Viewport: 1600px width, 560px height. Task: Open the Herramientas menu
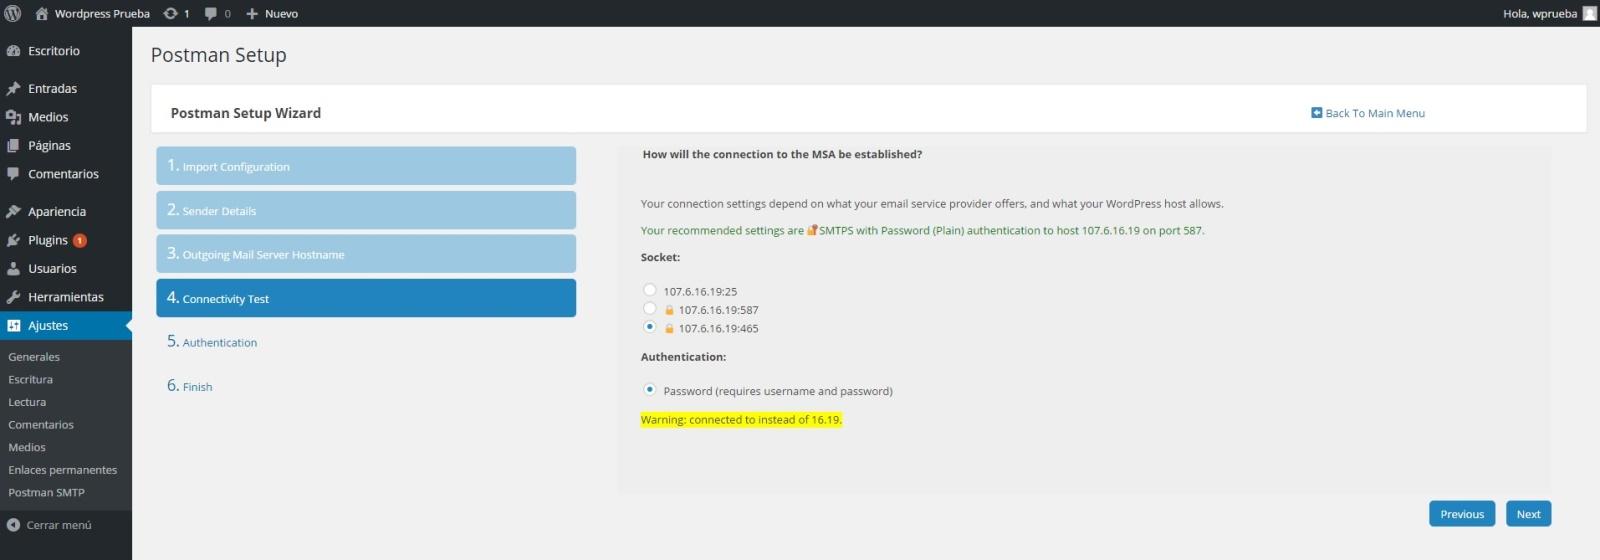66,297
